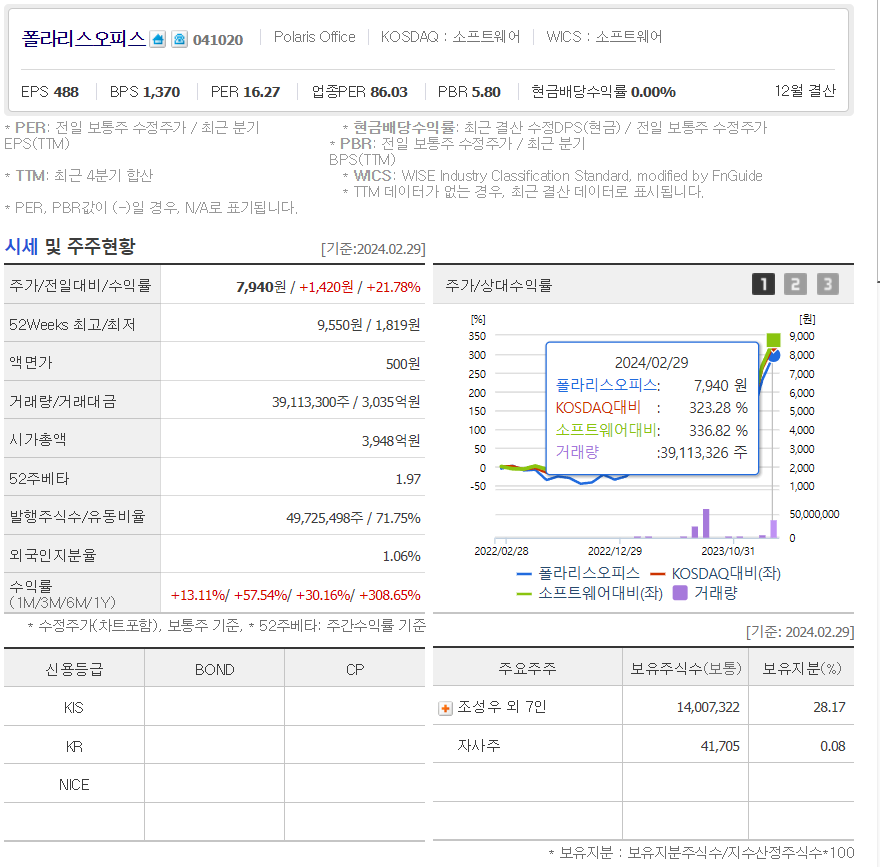The image size is (880, 867).
Task: Open the phone icon beside stock code 041020
Action: 179,39
